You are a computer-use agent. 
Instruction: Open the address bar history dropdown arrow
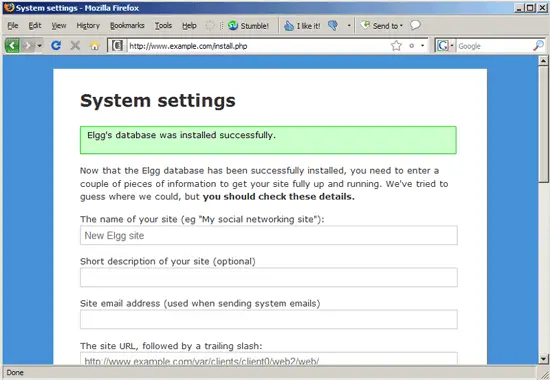pos(423,46)
